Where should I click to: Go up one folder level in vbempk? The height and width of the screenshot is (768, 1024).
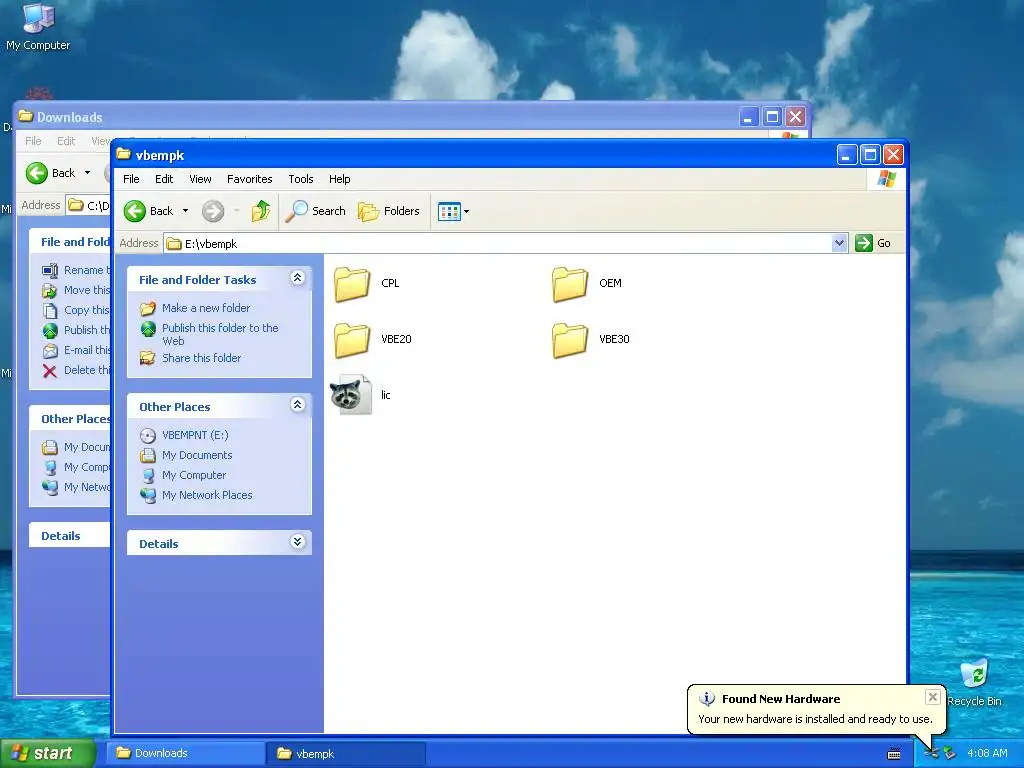pyautogui.click(x=261, y=211)
